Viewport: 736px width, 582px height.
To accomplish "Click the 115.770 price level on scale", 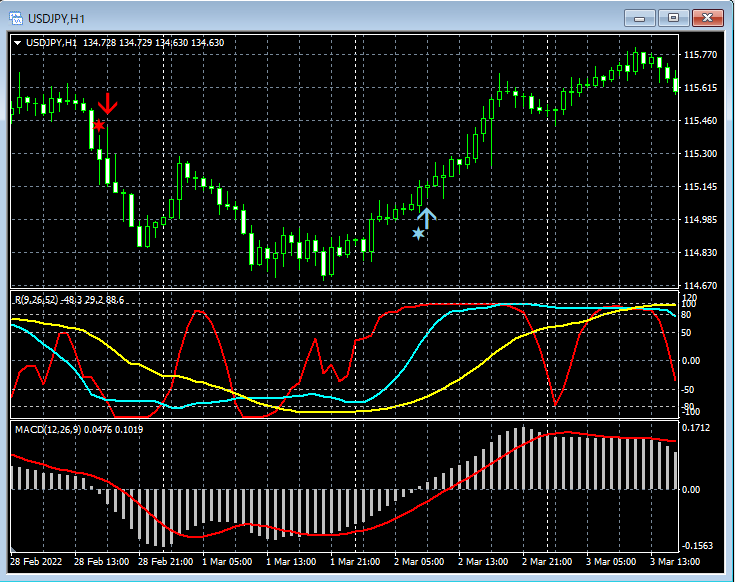I will tap(700, 55).
